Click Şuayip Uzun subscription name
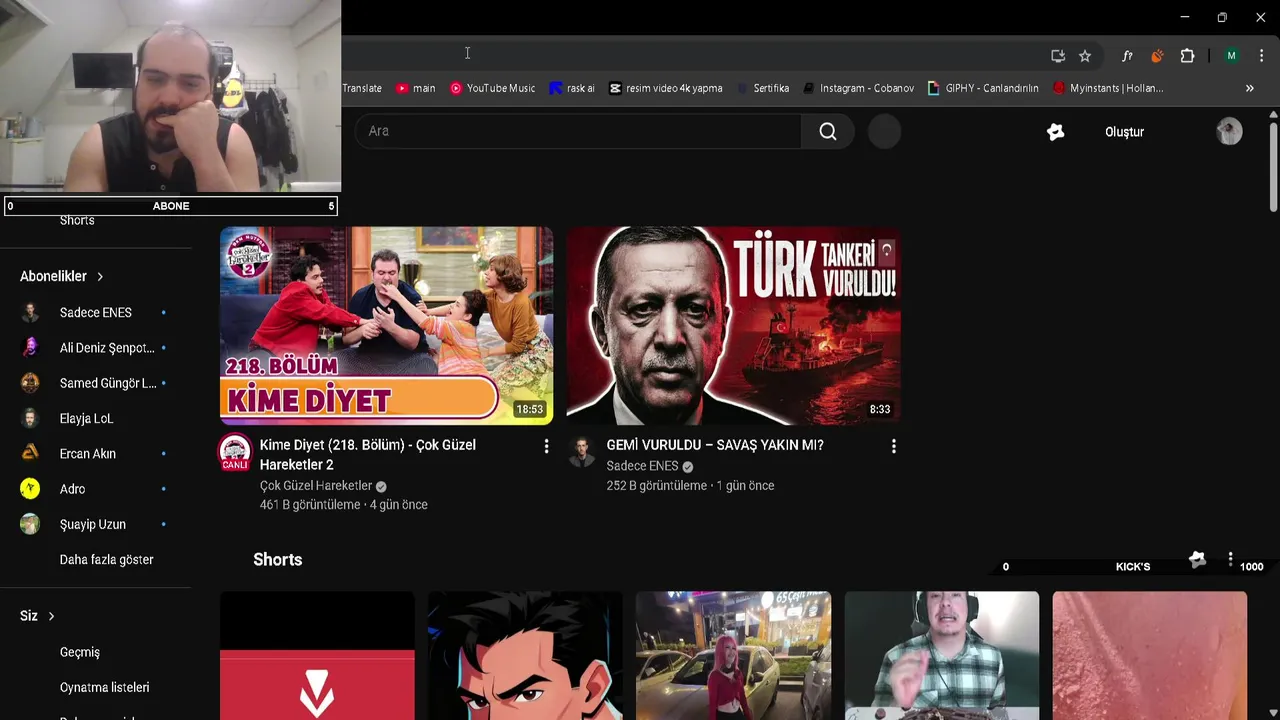This screenshot has width=1280, height=720. (92, 524)
